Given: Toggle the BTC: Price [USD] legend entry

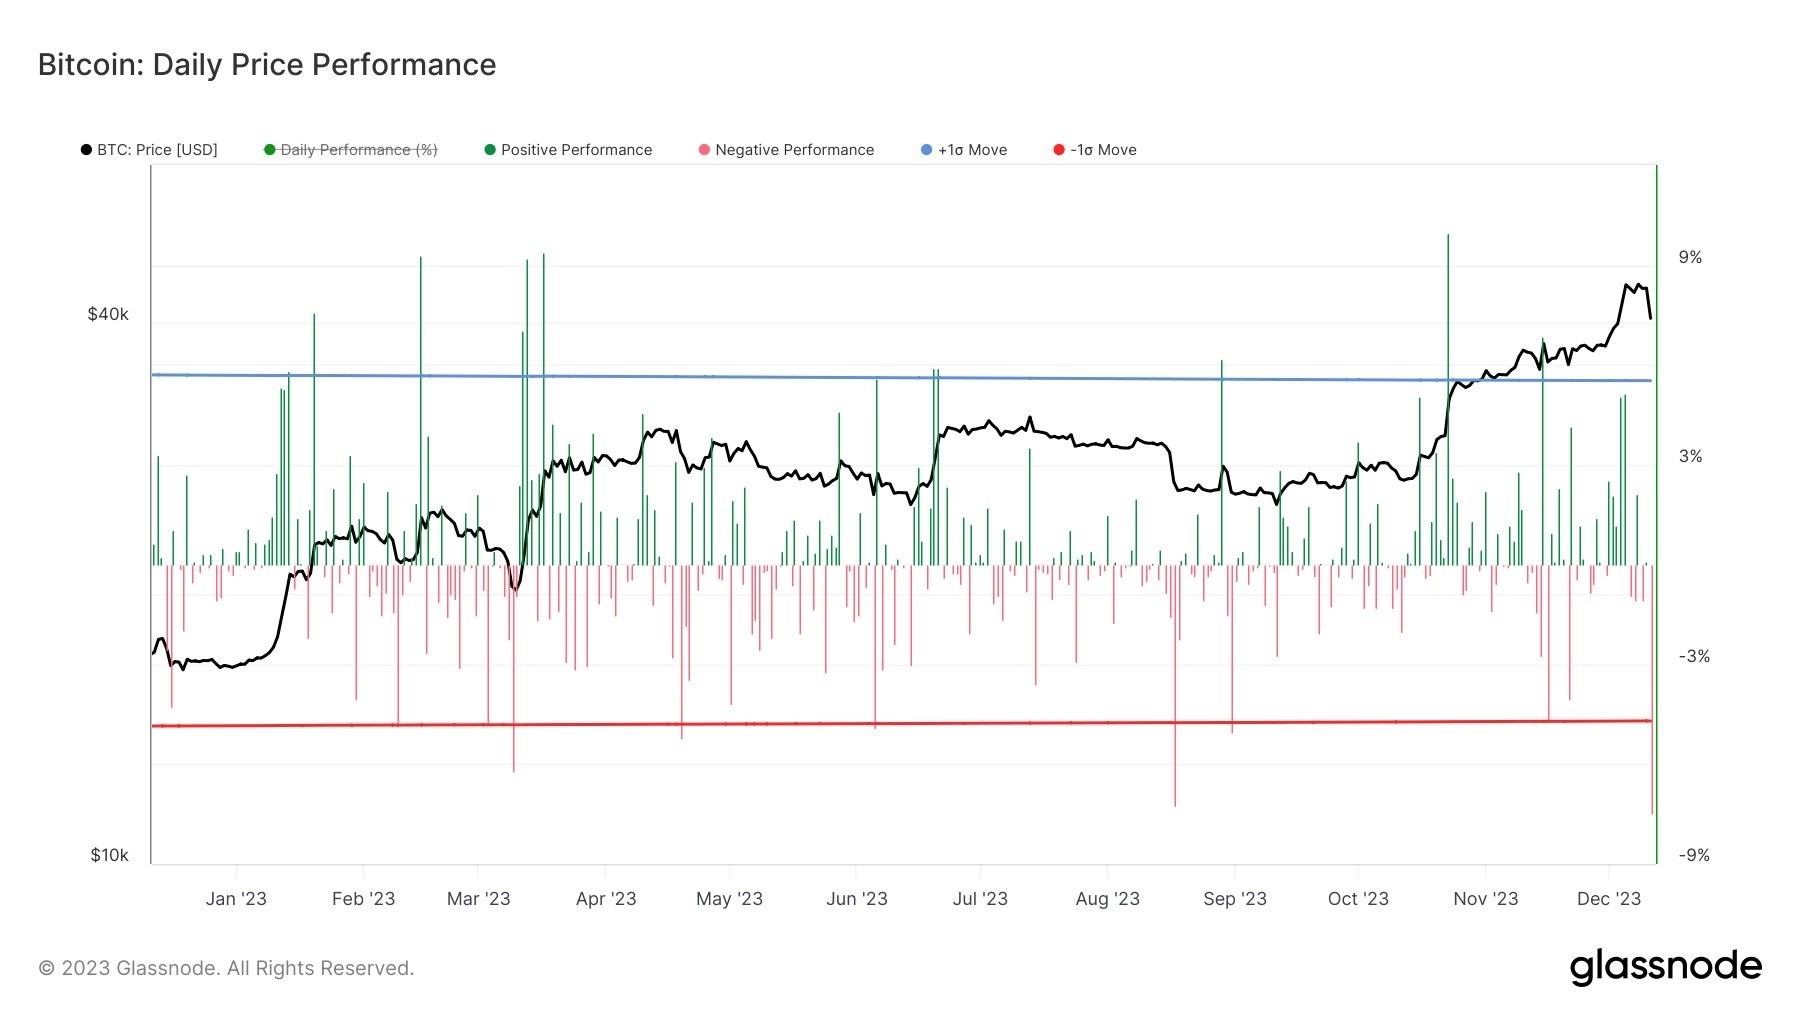Looking at the screenshot, I should click(150, 150).
